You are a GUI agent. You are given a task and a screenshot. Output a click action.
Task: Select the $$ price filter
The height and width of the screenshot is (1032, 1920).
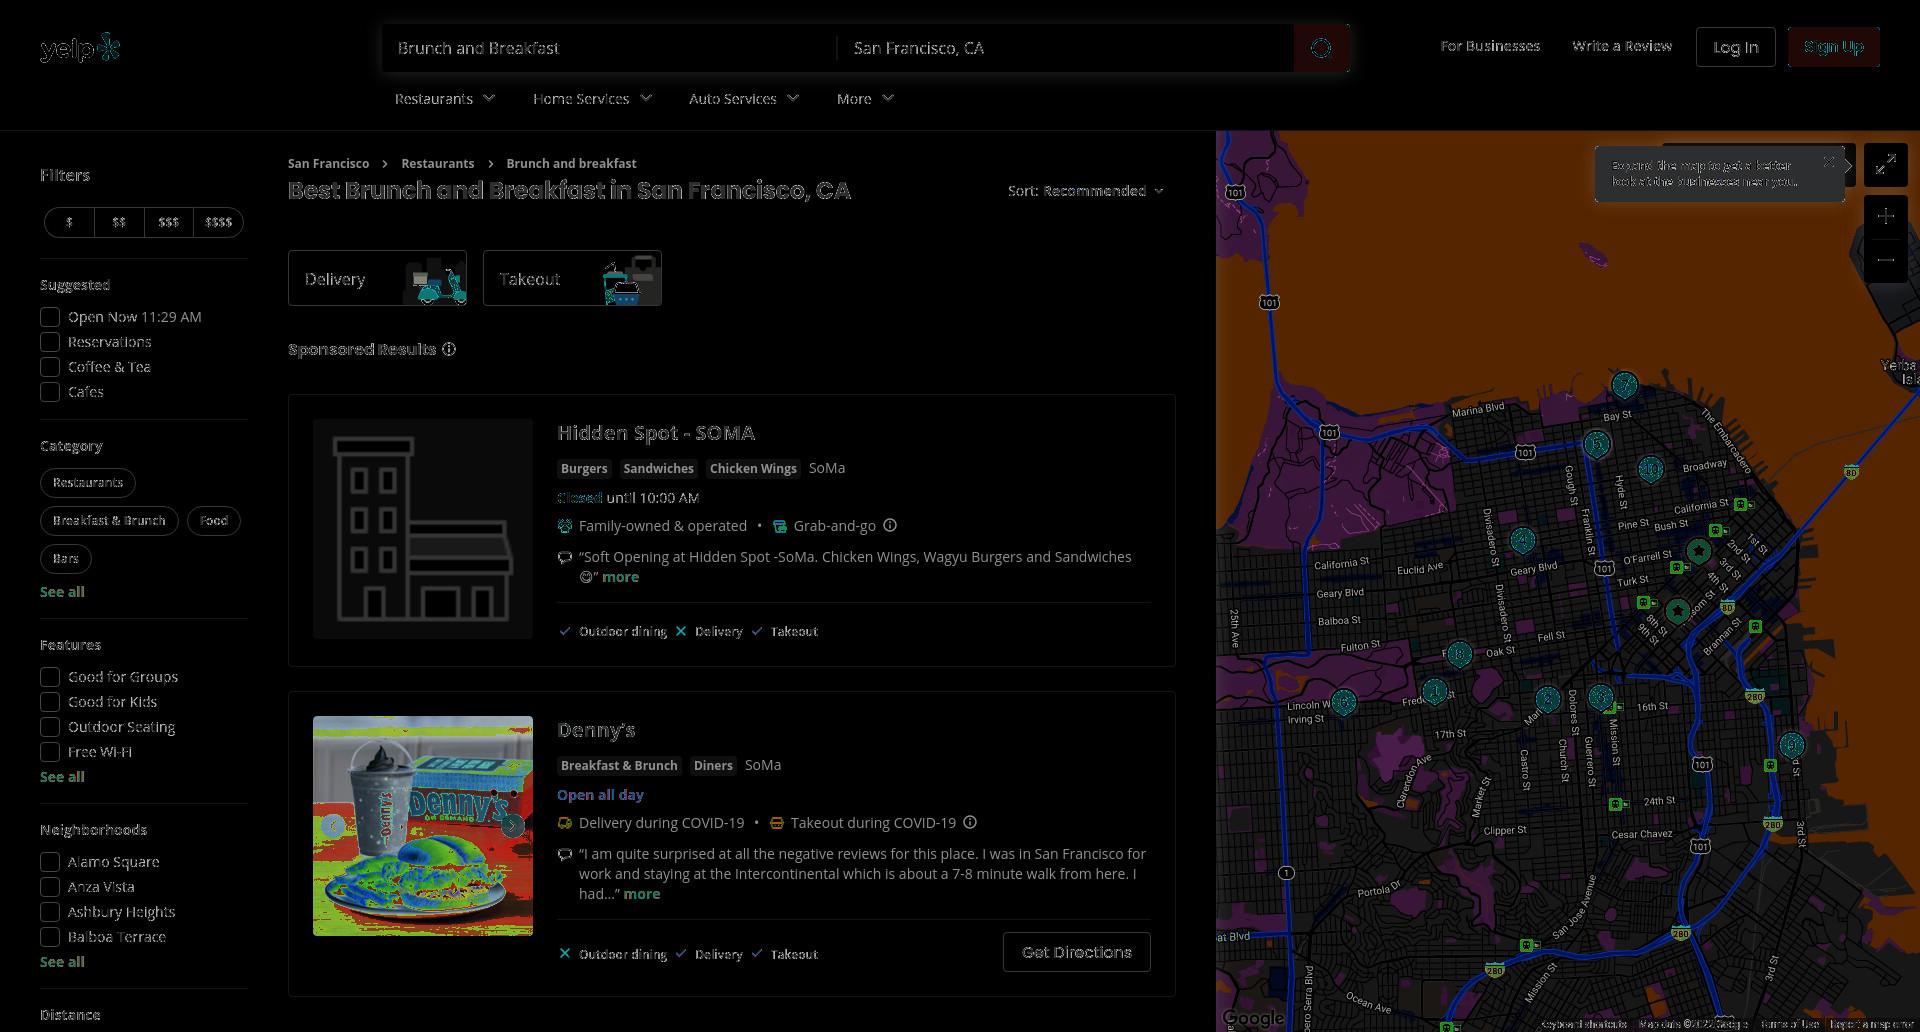119,223
